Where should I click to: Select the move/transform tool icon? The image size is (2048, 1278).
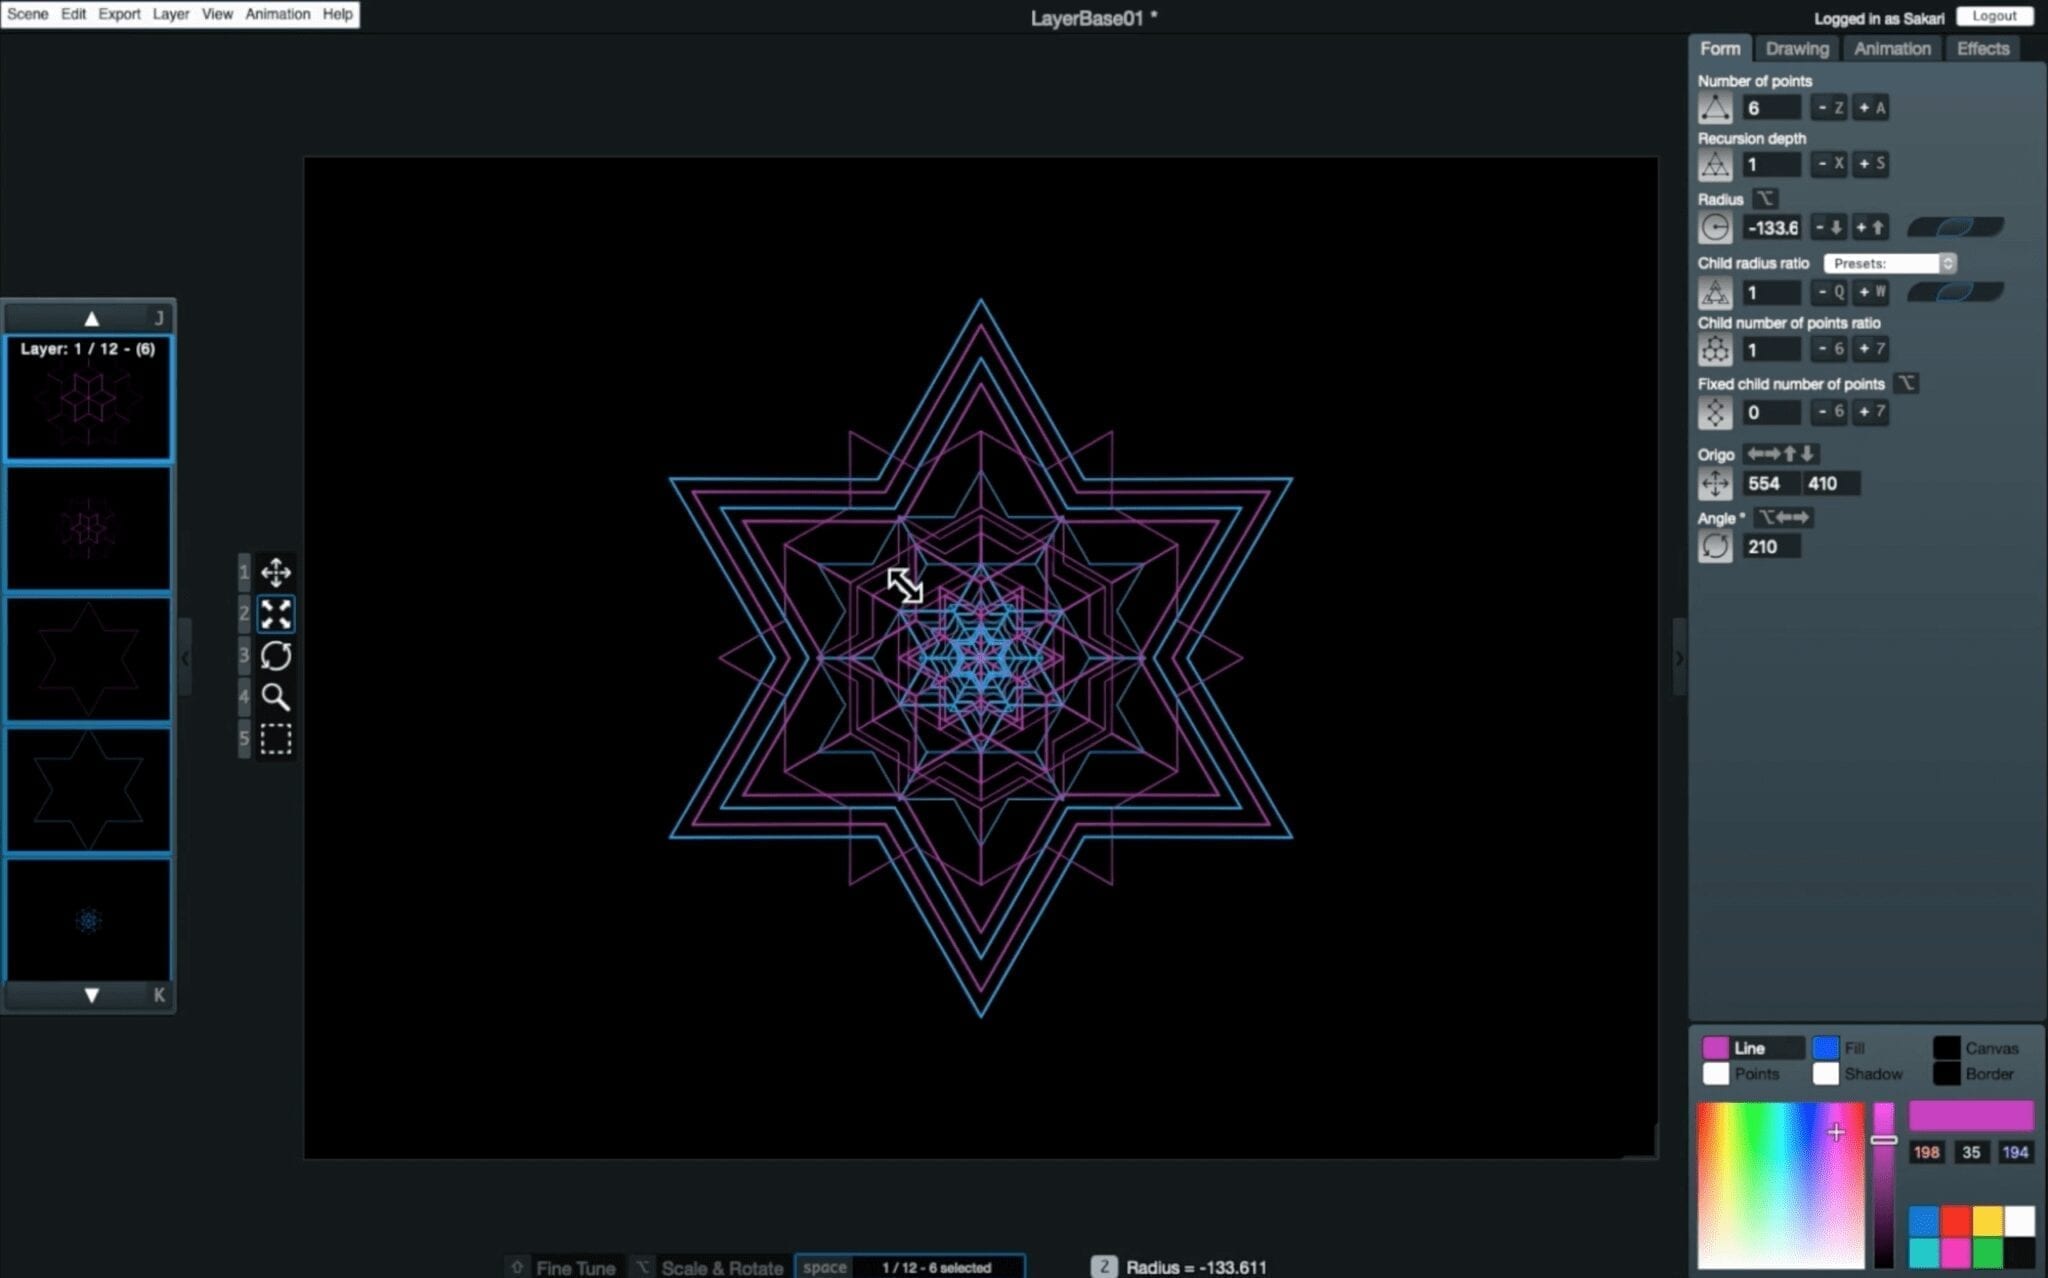pyautogui.click(x=274, y=571)
